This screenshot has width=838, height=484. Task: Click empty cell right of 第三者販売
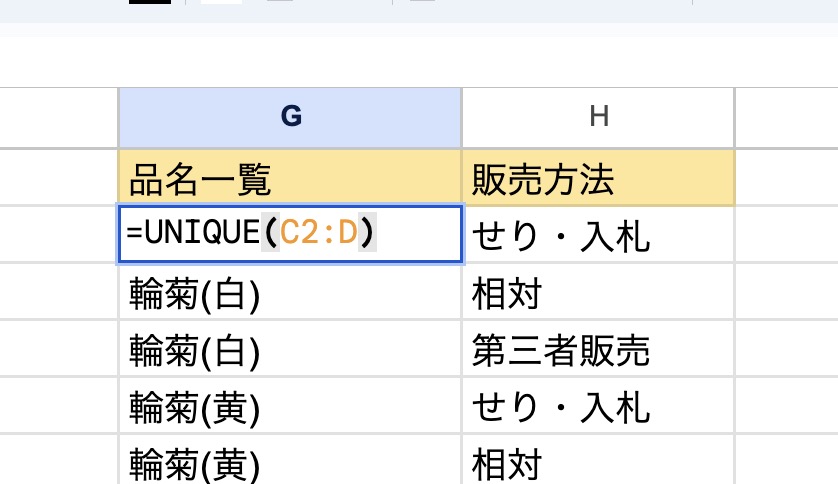(x=786, y=350)
